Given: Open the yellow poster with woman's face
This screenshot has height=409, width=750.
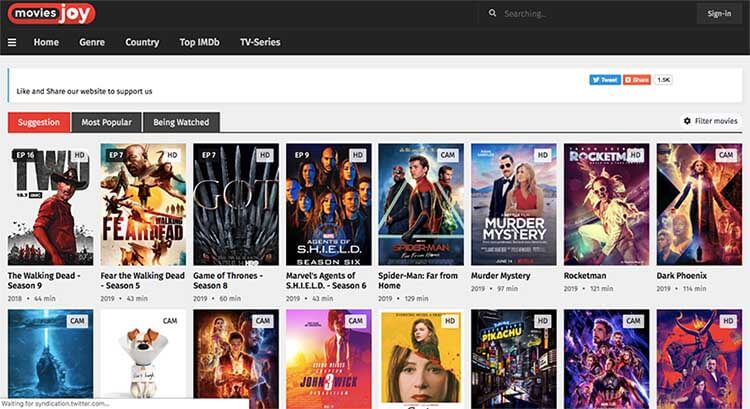Looking at the screenshot, I should click(421, 359).
